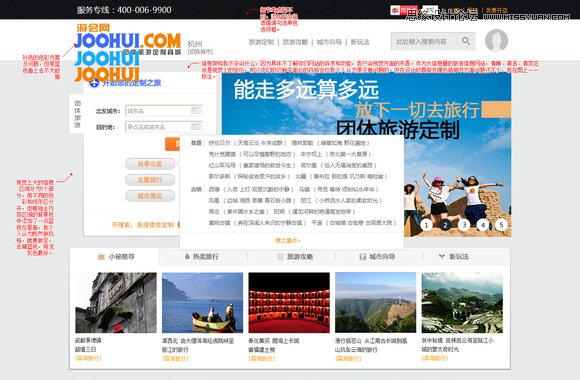Viewport: 580px width, 380px height.
Task: Switch to 小秘推荐 tab
Action: (x=115, y=257)
